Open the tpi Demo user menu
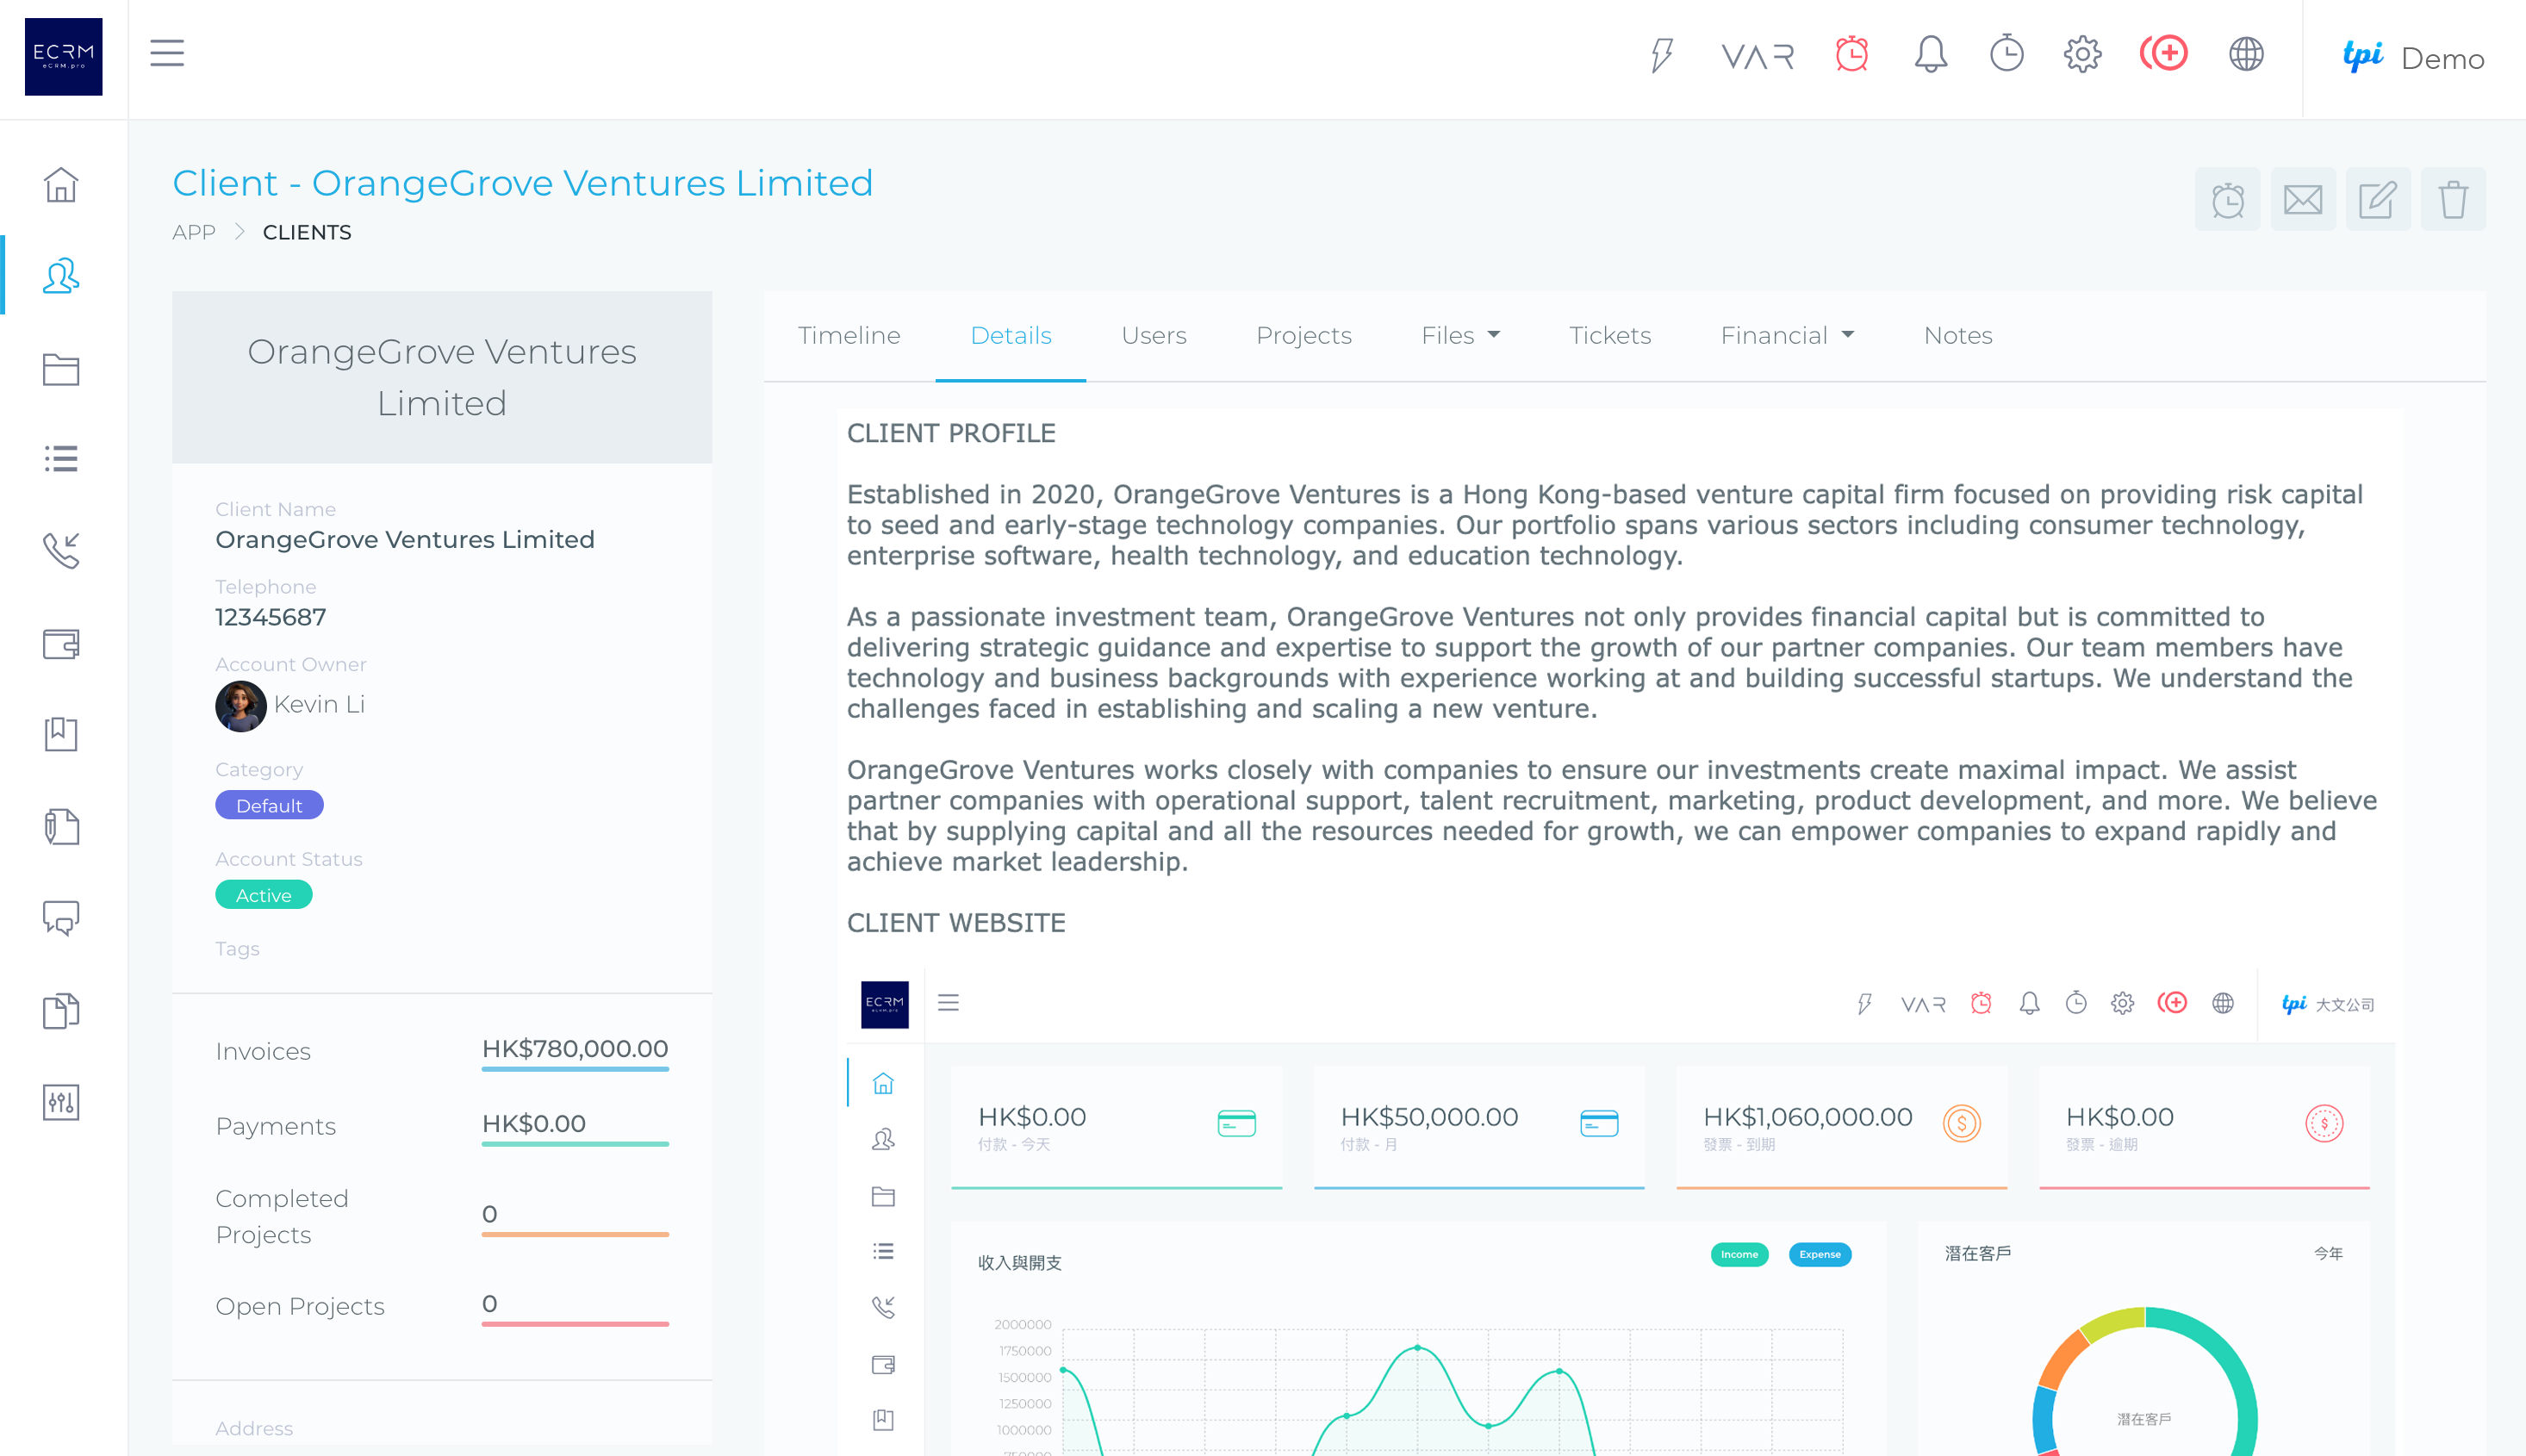The width and height of the screenshot is (2526, 1456). coord(2413,58)
